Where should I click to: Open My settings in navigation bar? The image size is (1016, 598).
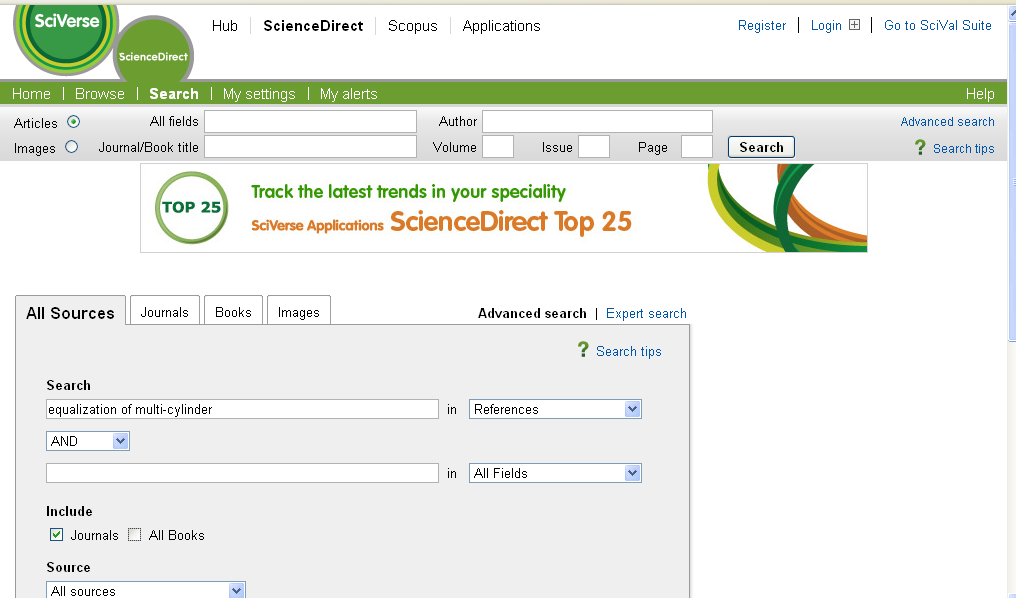click(x=259, y=94)
